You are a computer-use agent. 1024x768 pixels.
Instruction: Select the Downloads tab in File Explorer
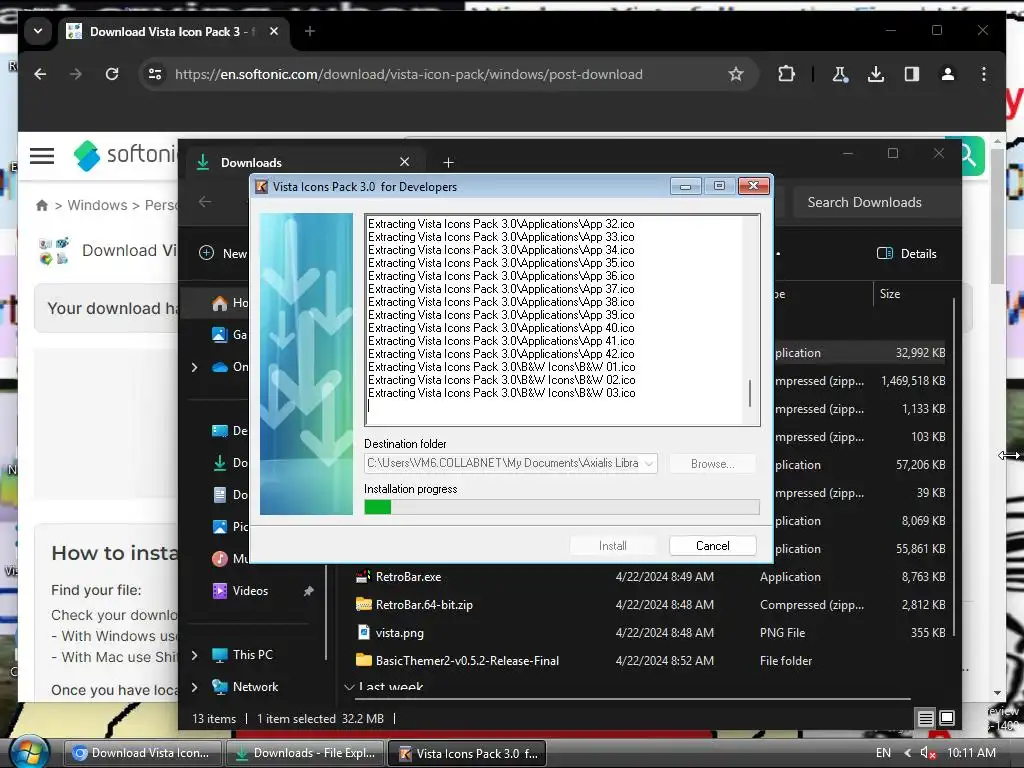pos(306,162)
